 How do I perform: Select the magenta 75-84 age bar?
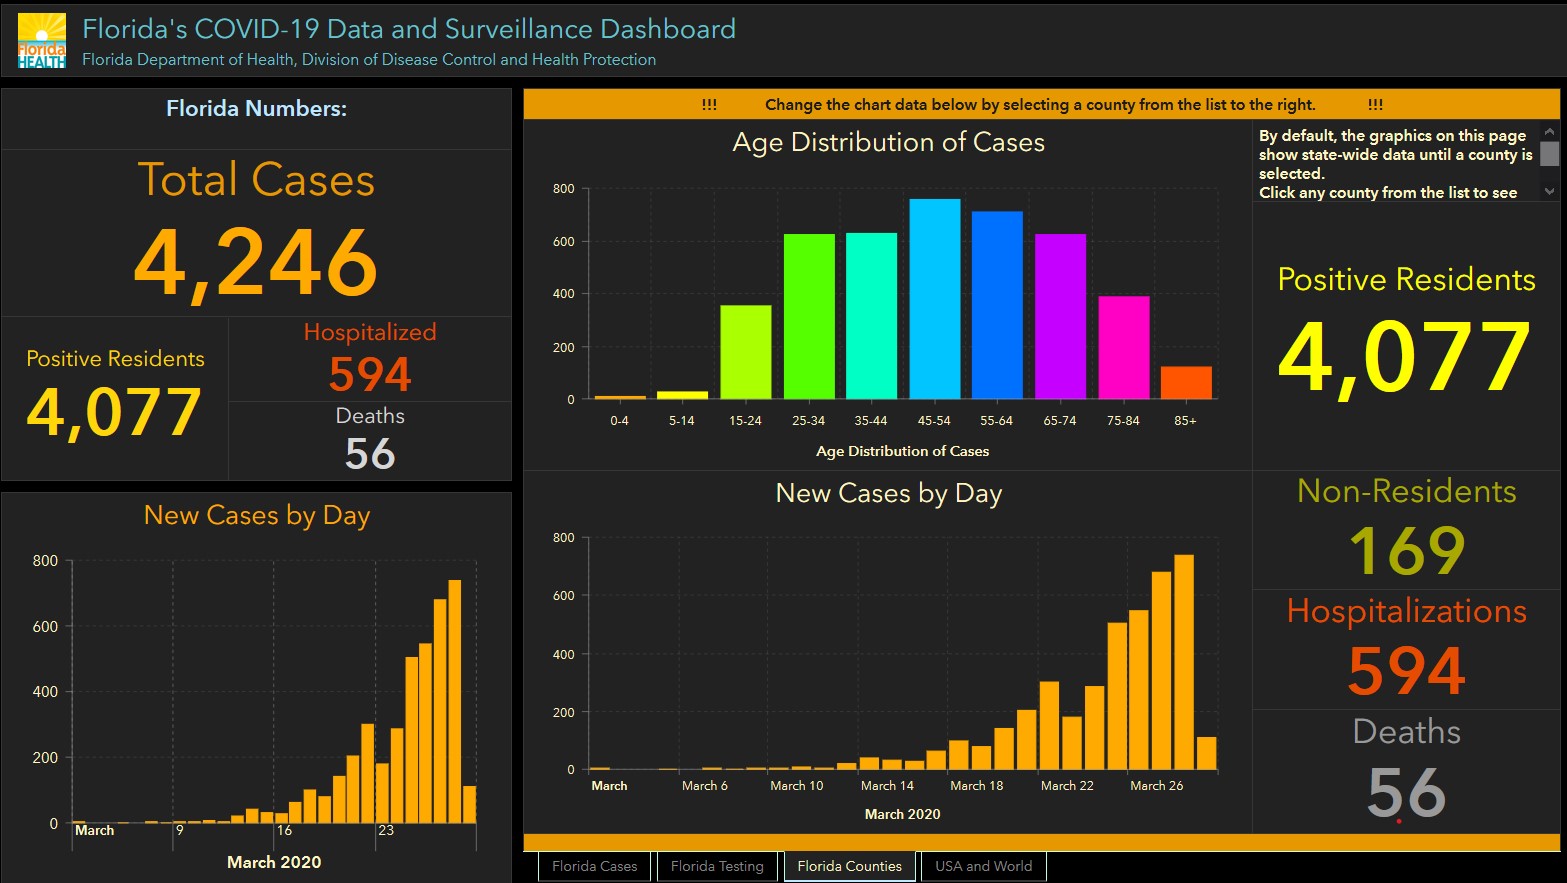coord(1124,348)
